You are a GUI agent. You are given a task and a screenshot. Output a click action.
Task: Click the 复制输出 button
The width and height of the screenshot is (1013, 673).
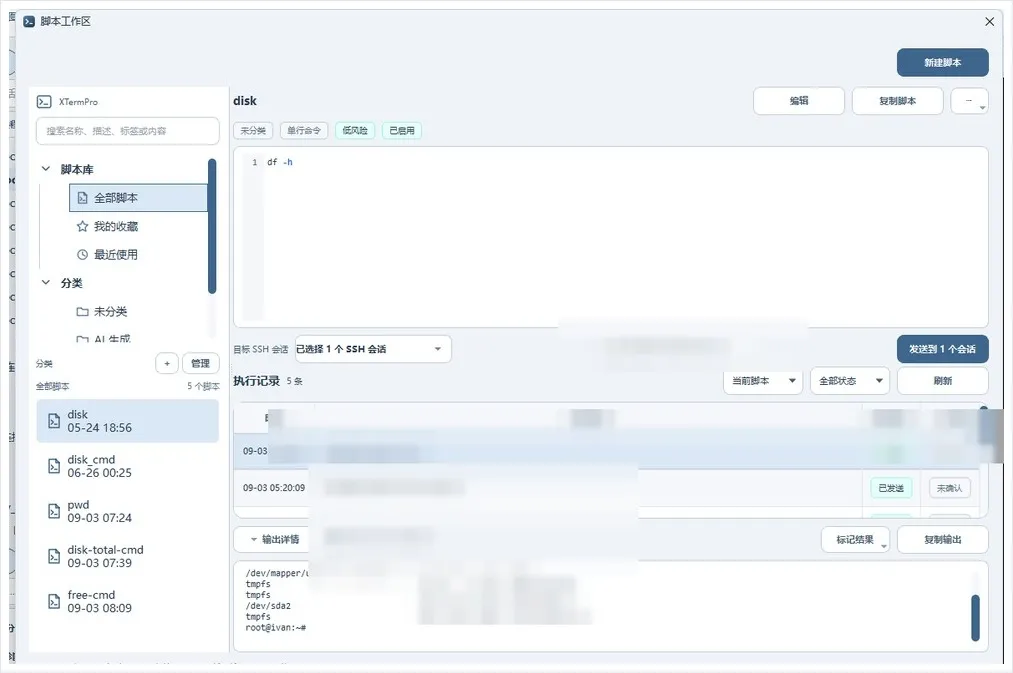click(x=943, y=539)
